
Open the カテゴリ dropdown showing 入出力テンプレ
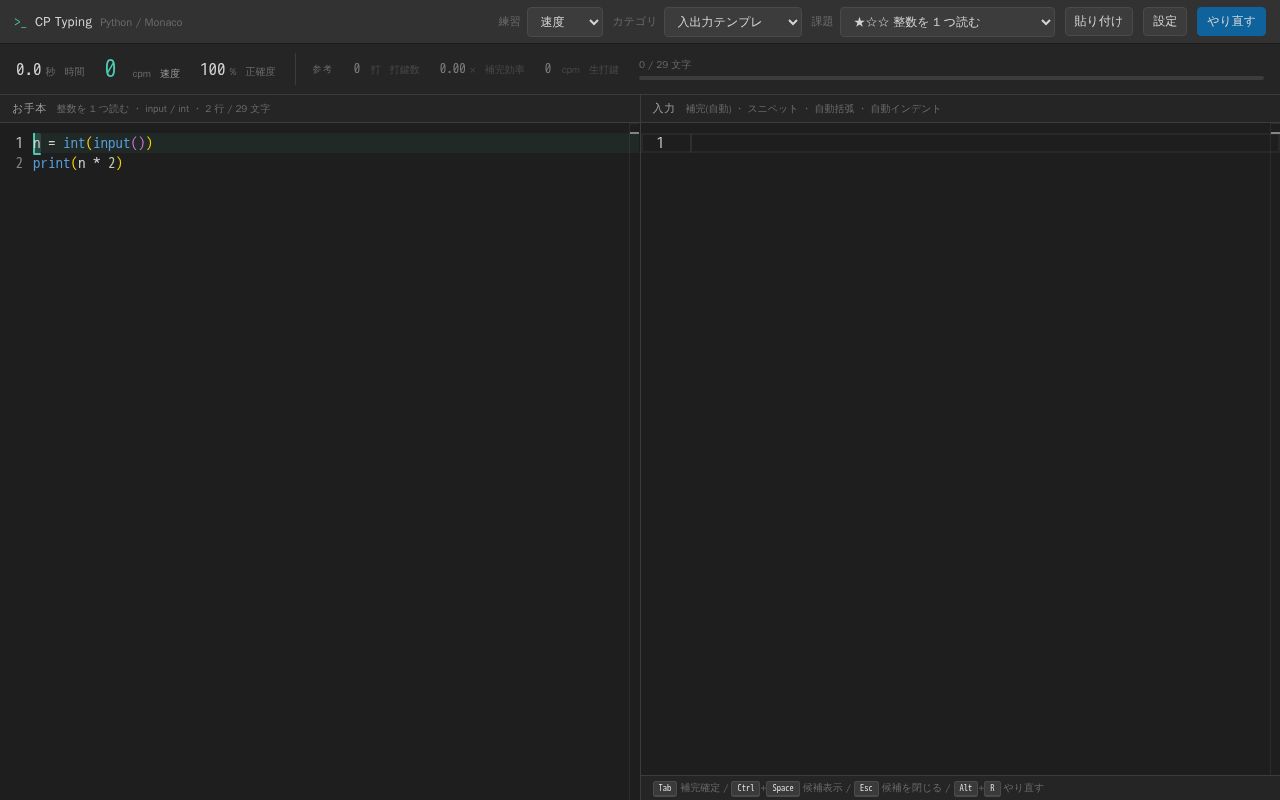click(733, 22)
